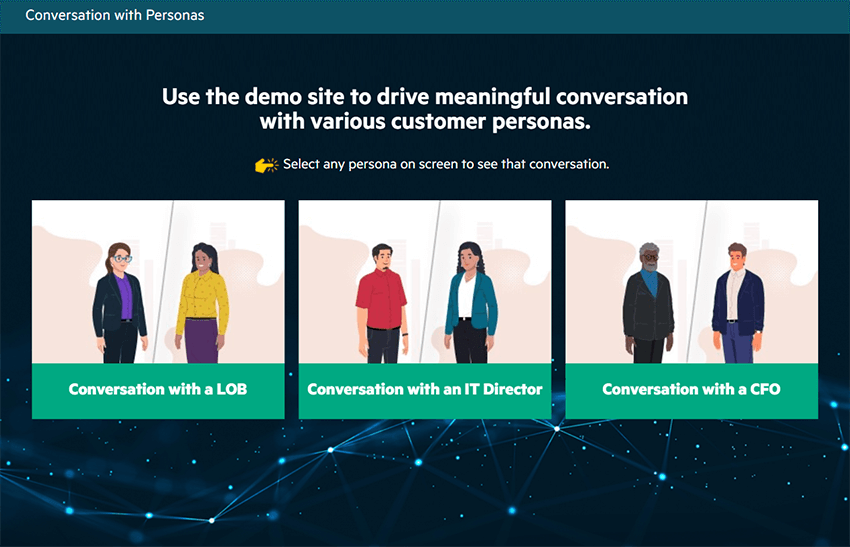Click the 'Select any persona on screen' instruction
Viewport: 850px width, 547px height.
pyautogui.click(x=445, y=164)
